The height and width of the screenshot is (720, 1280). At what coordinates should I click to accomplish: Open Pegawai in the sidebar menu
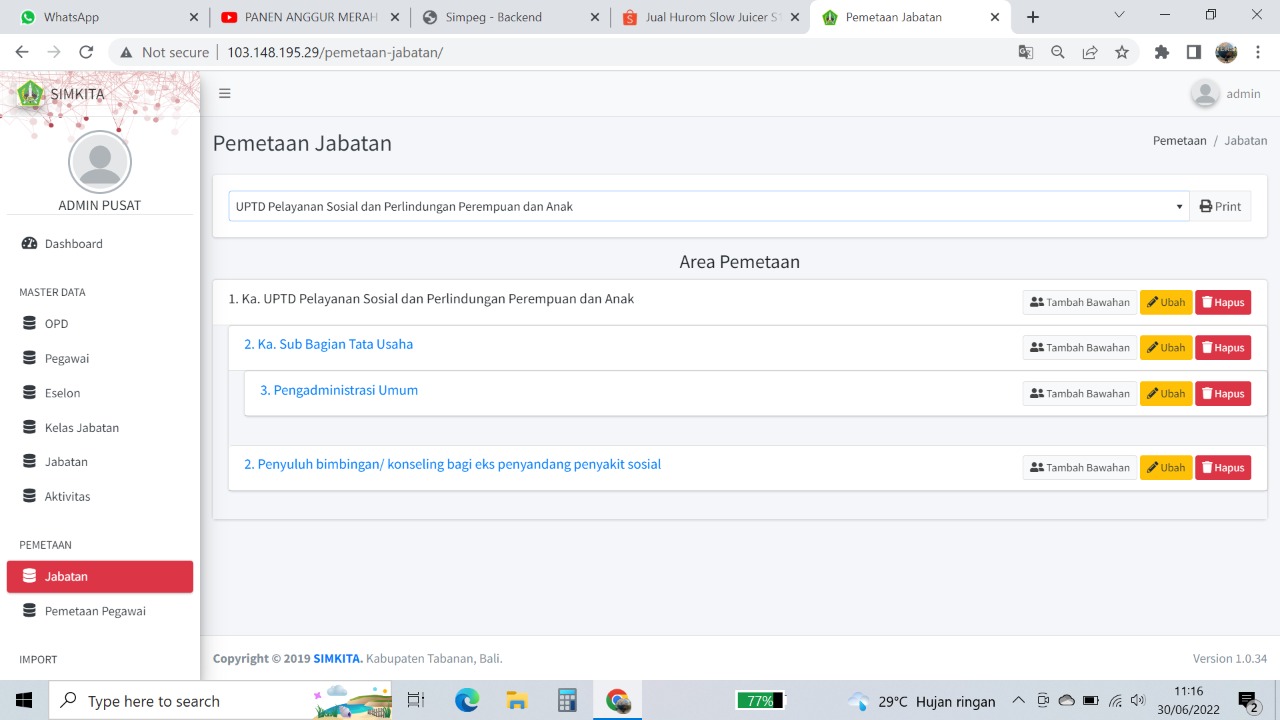[x=67, y=358]
